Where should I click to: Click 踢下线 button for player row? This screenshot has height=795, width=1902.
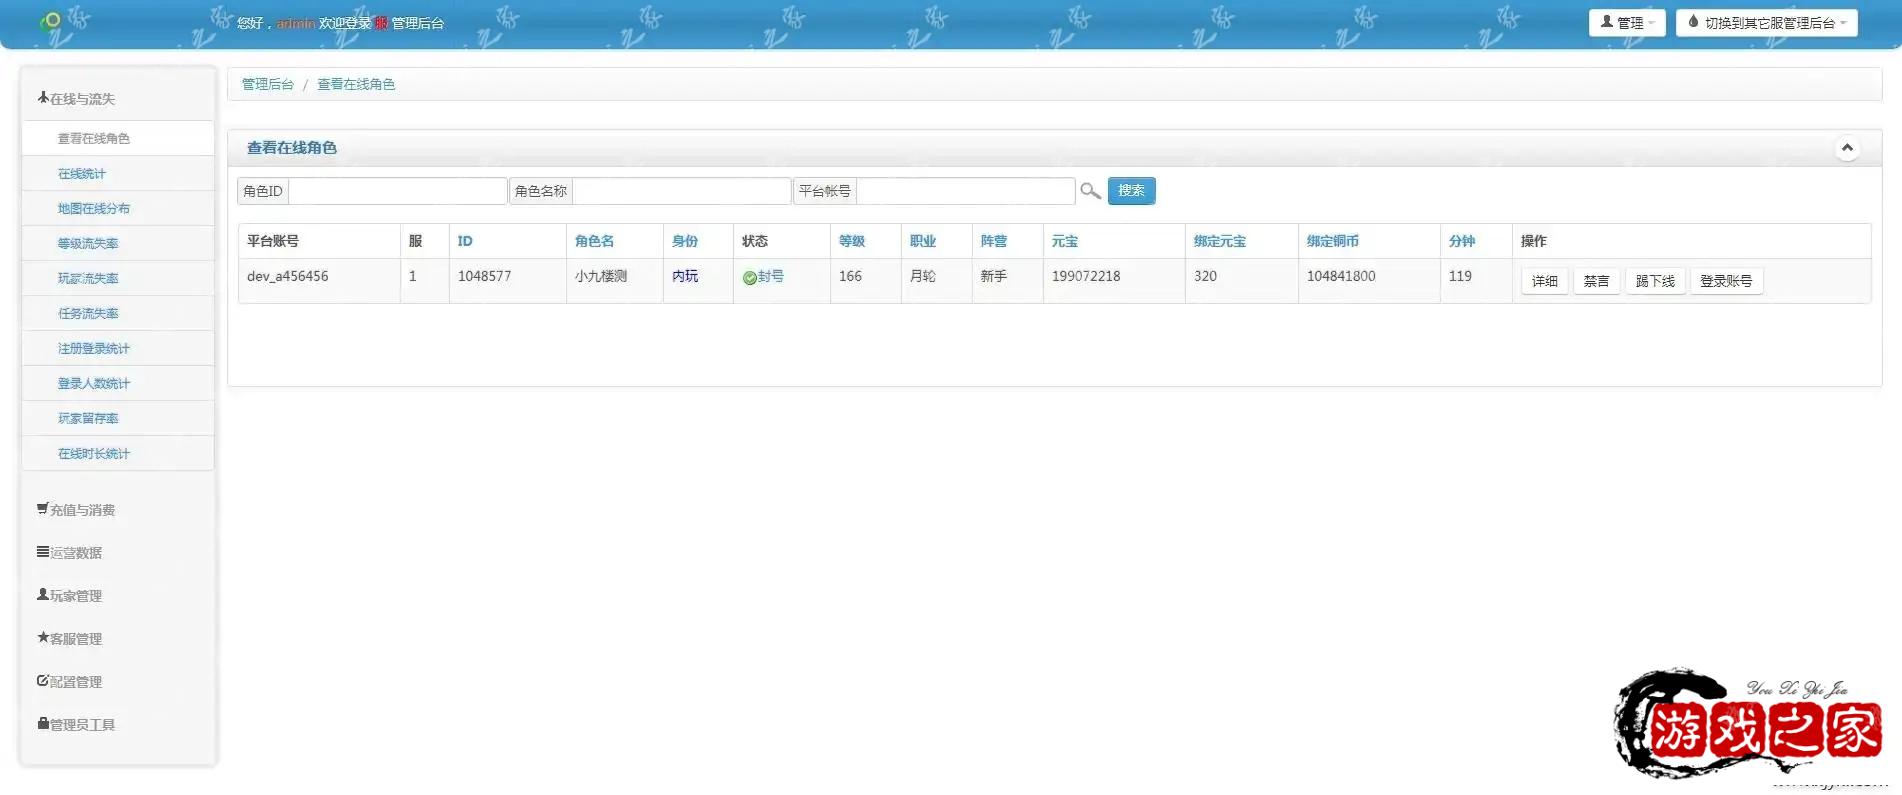[x=1654, y=281]
